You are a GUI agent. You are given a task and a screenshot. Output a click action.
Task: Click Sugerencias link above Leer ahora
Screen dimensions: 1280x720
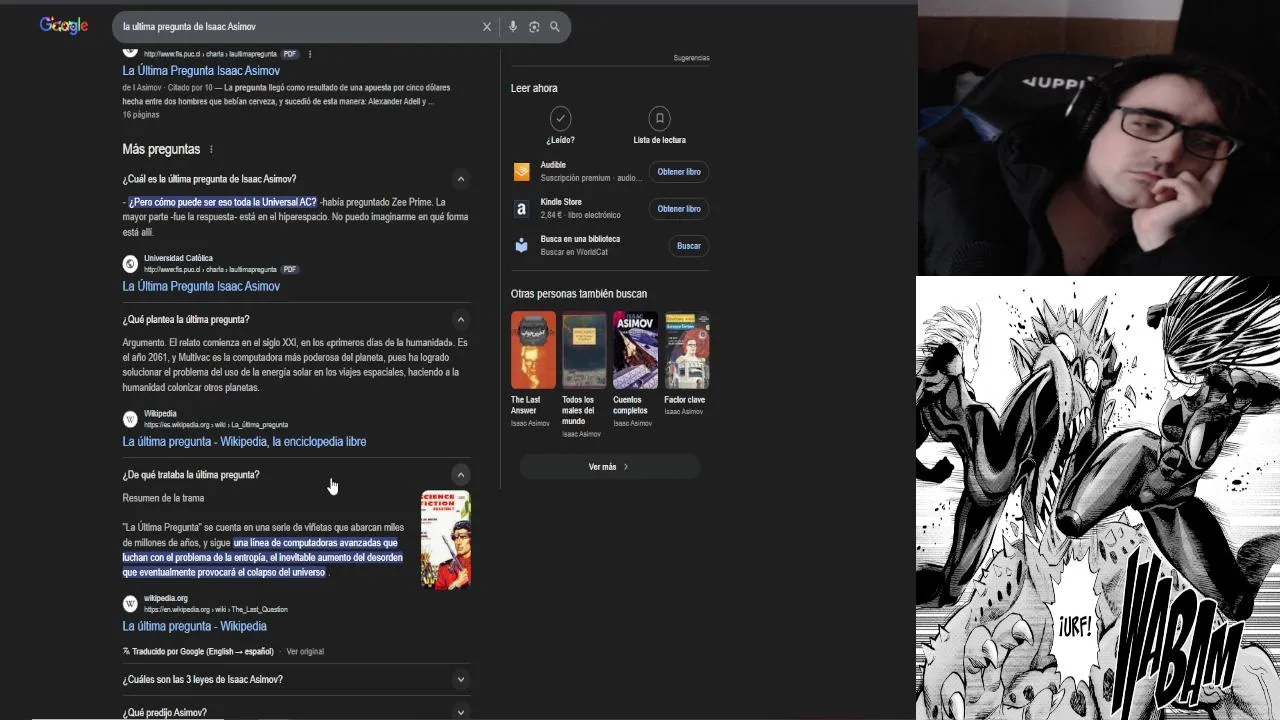tap(691, 58)
